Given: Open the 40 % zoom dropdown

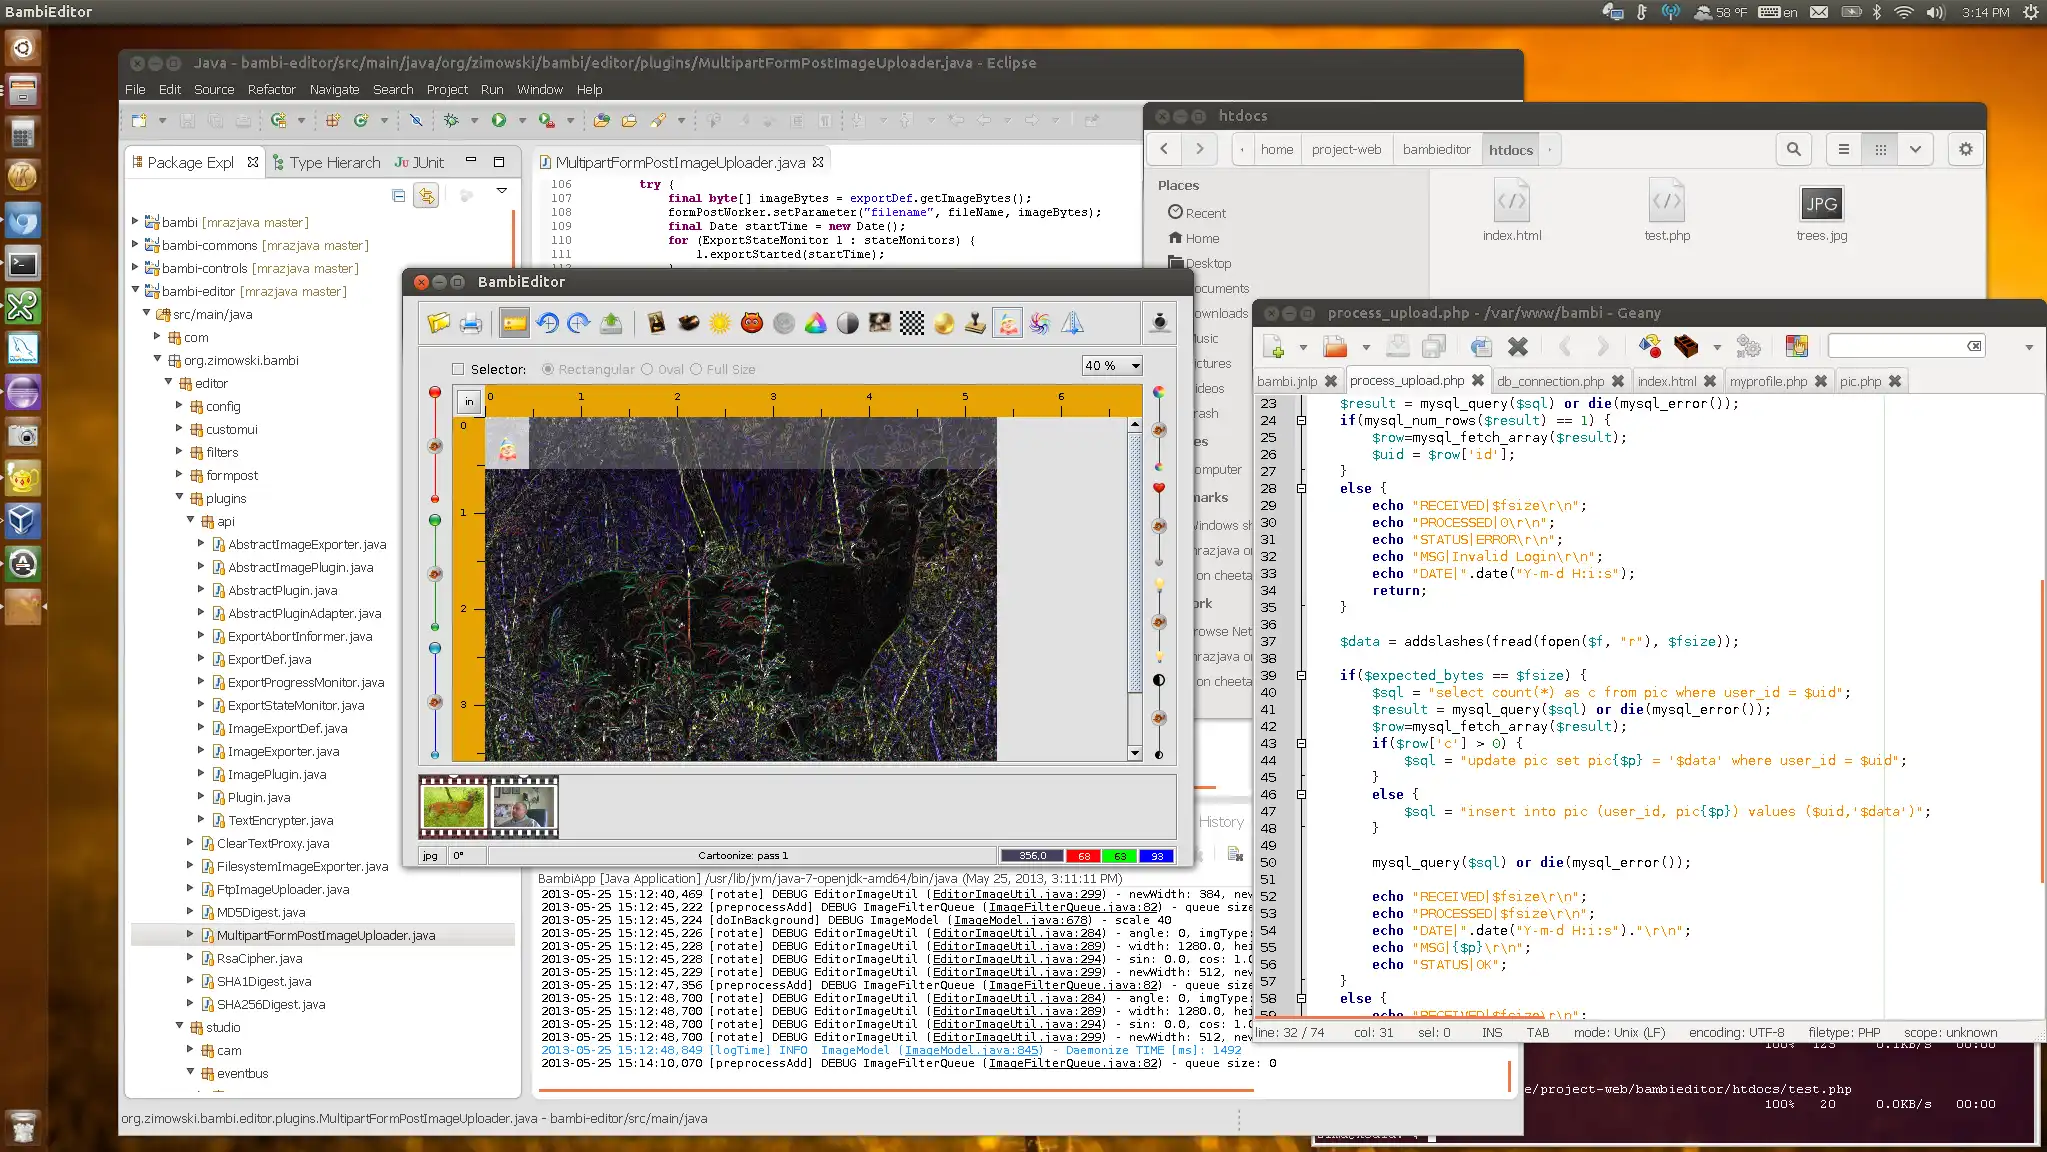Looking at the screenshot, I should [x=1112, y=366].
